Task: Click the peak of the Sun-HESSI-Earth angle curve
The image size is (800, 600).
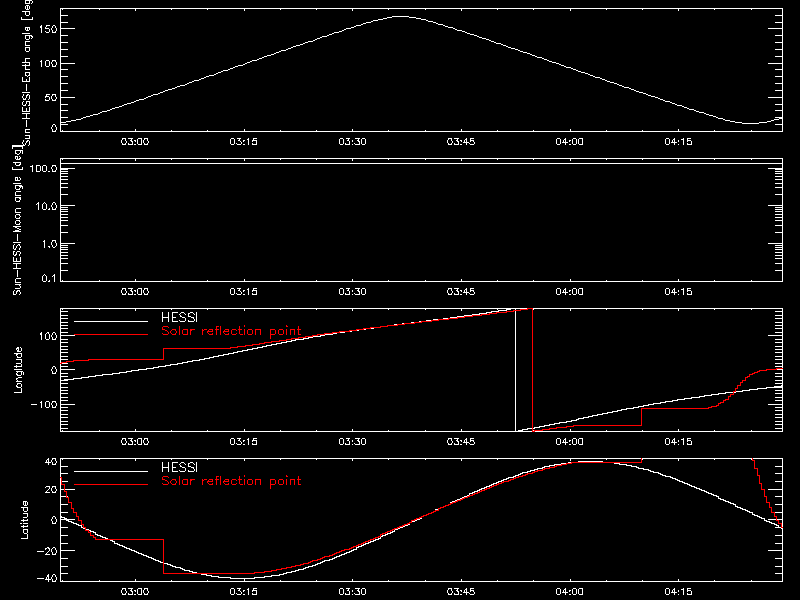Action: pos(401,17)
